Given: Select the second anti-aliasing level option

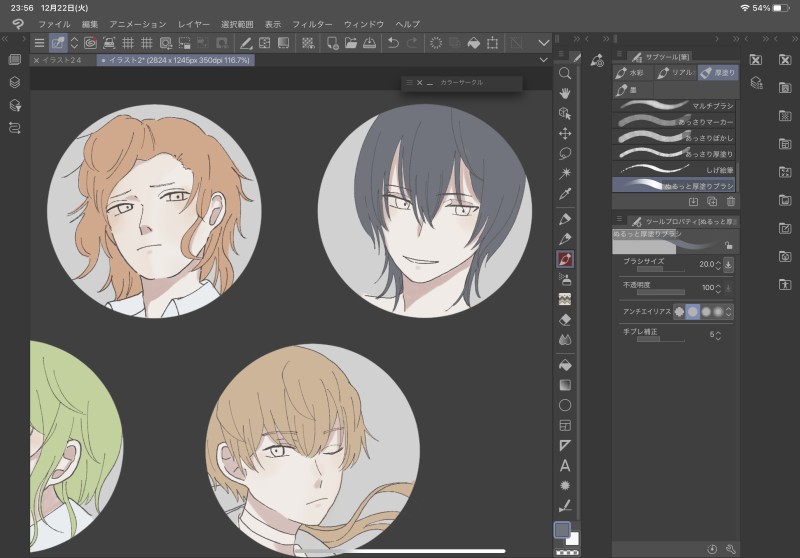Looking at the screenshot, I should (693, 311).
